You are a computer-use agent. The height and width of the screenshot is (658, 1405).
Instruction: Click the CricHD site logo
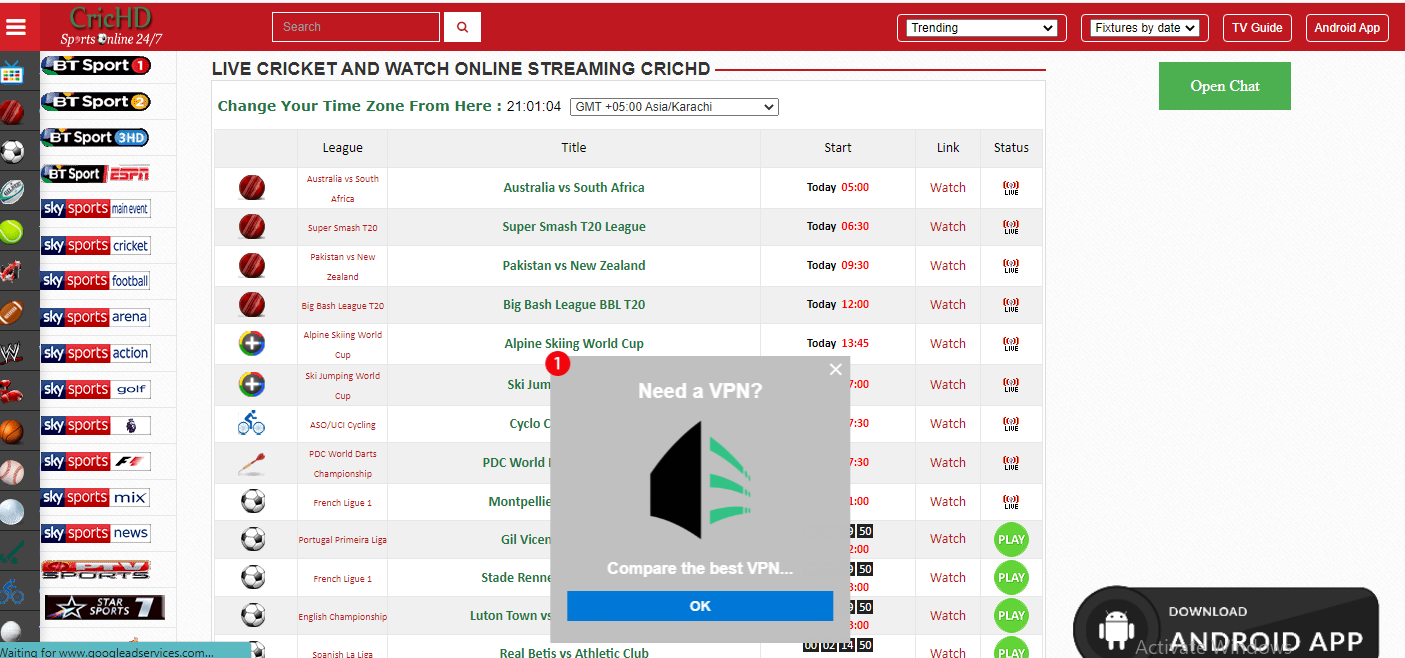click(x=110, y=27)
